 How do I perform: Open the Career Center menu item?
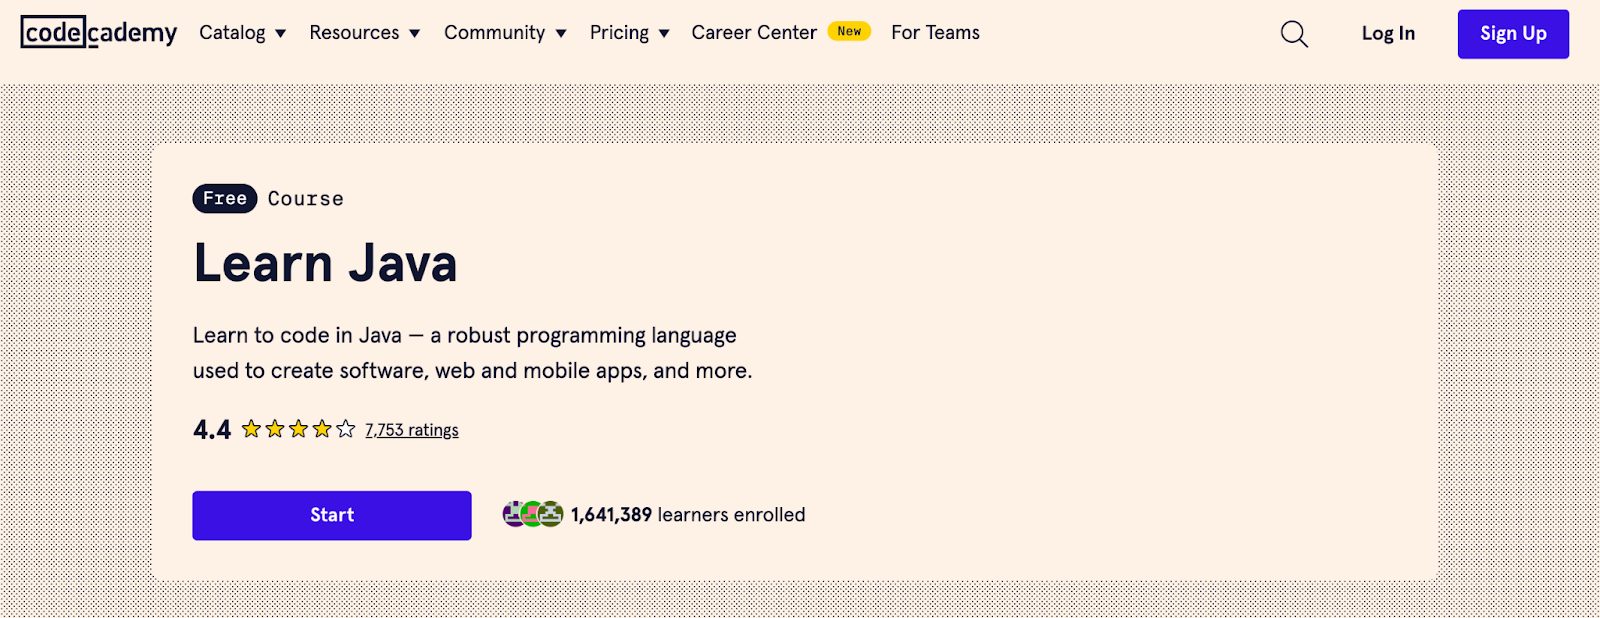click(x=754, y=33)
